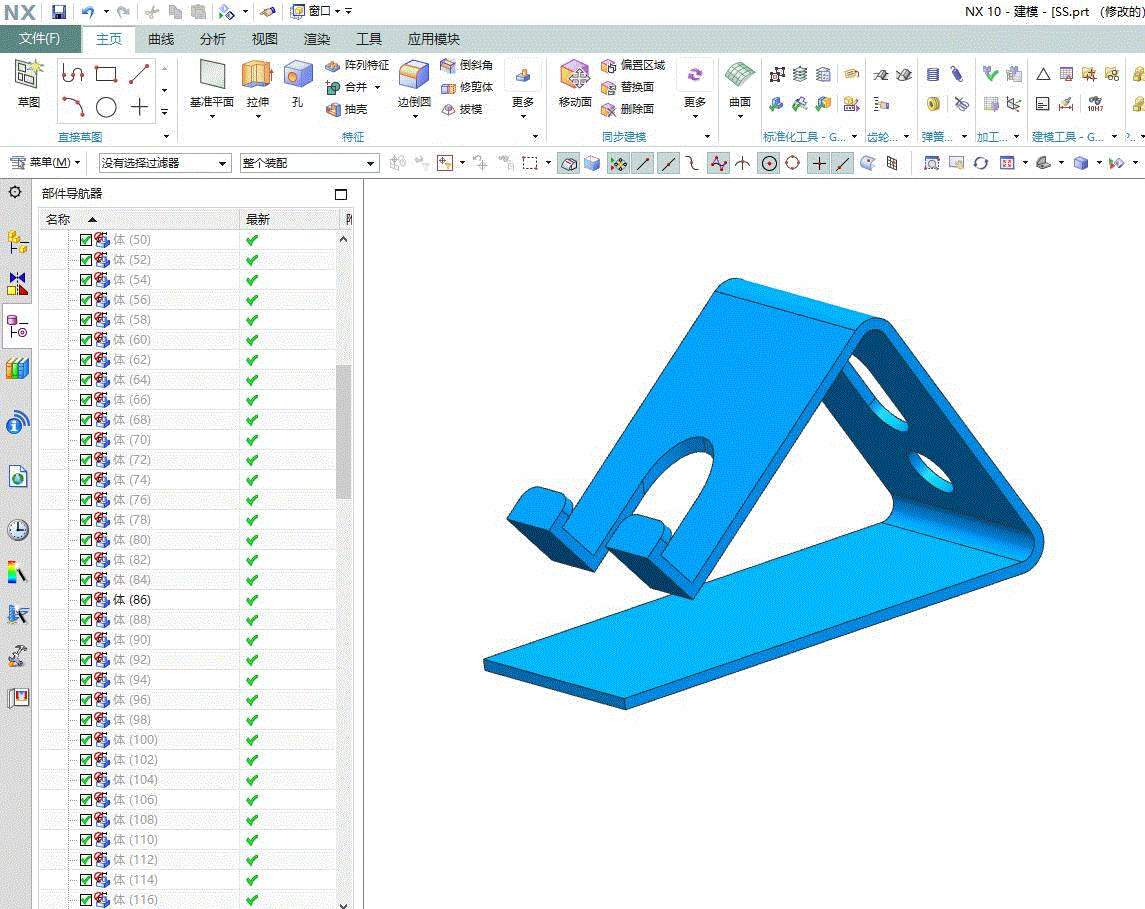Open the Surface (曲面) tool

tap(740, 83)
